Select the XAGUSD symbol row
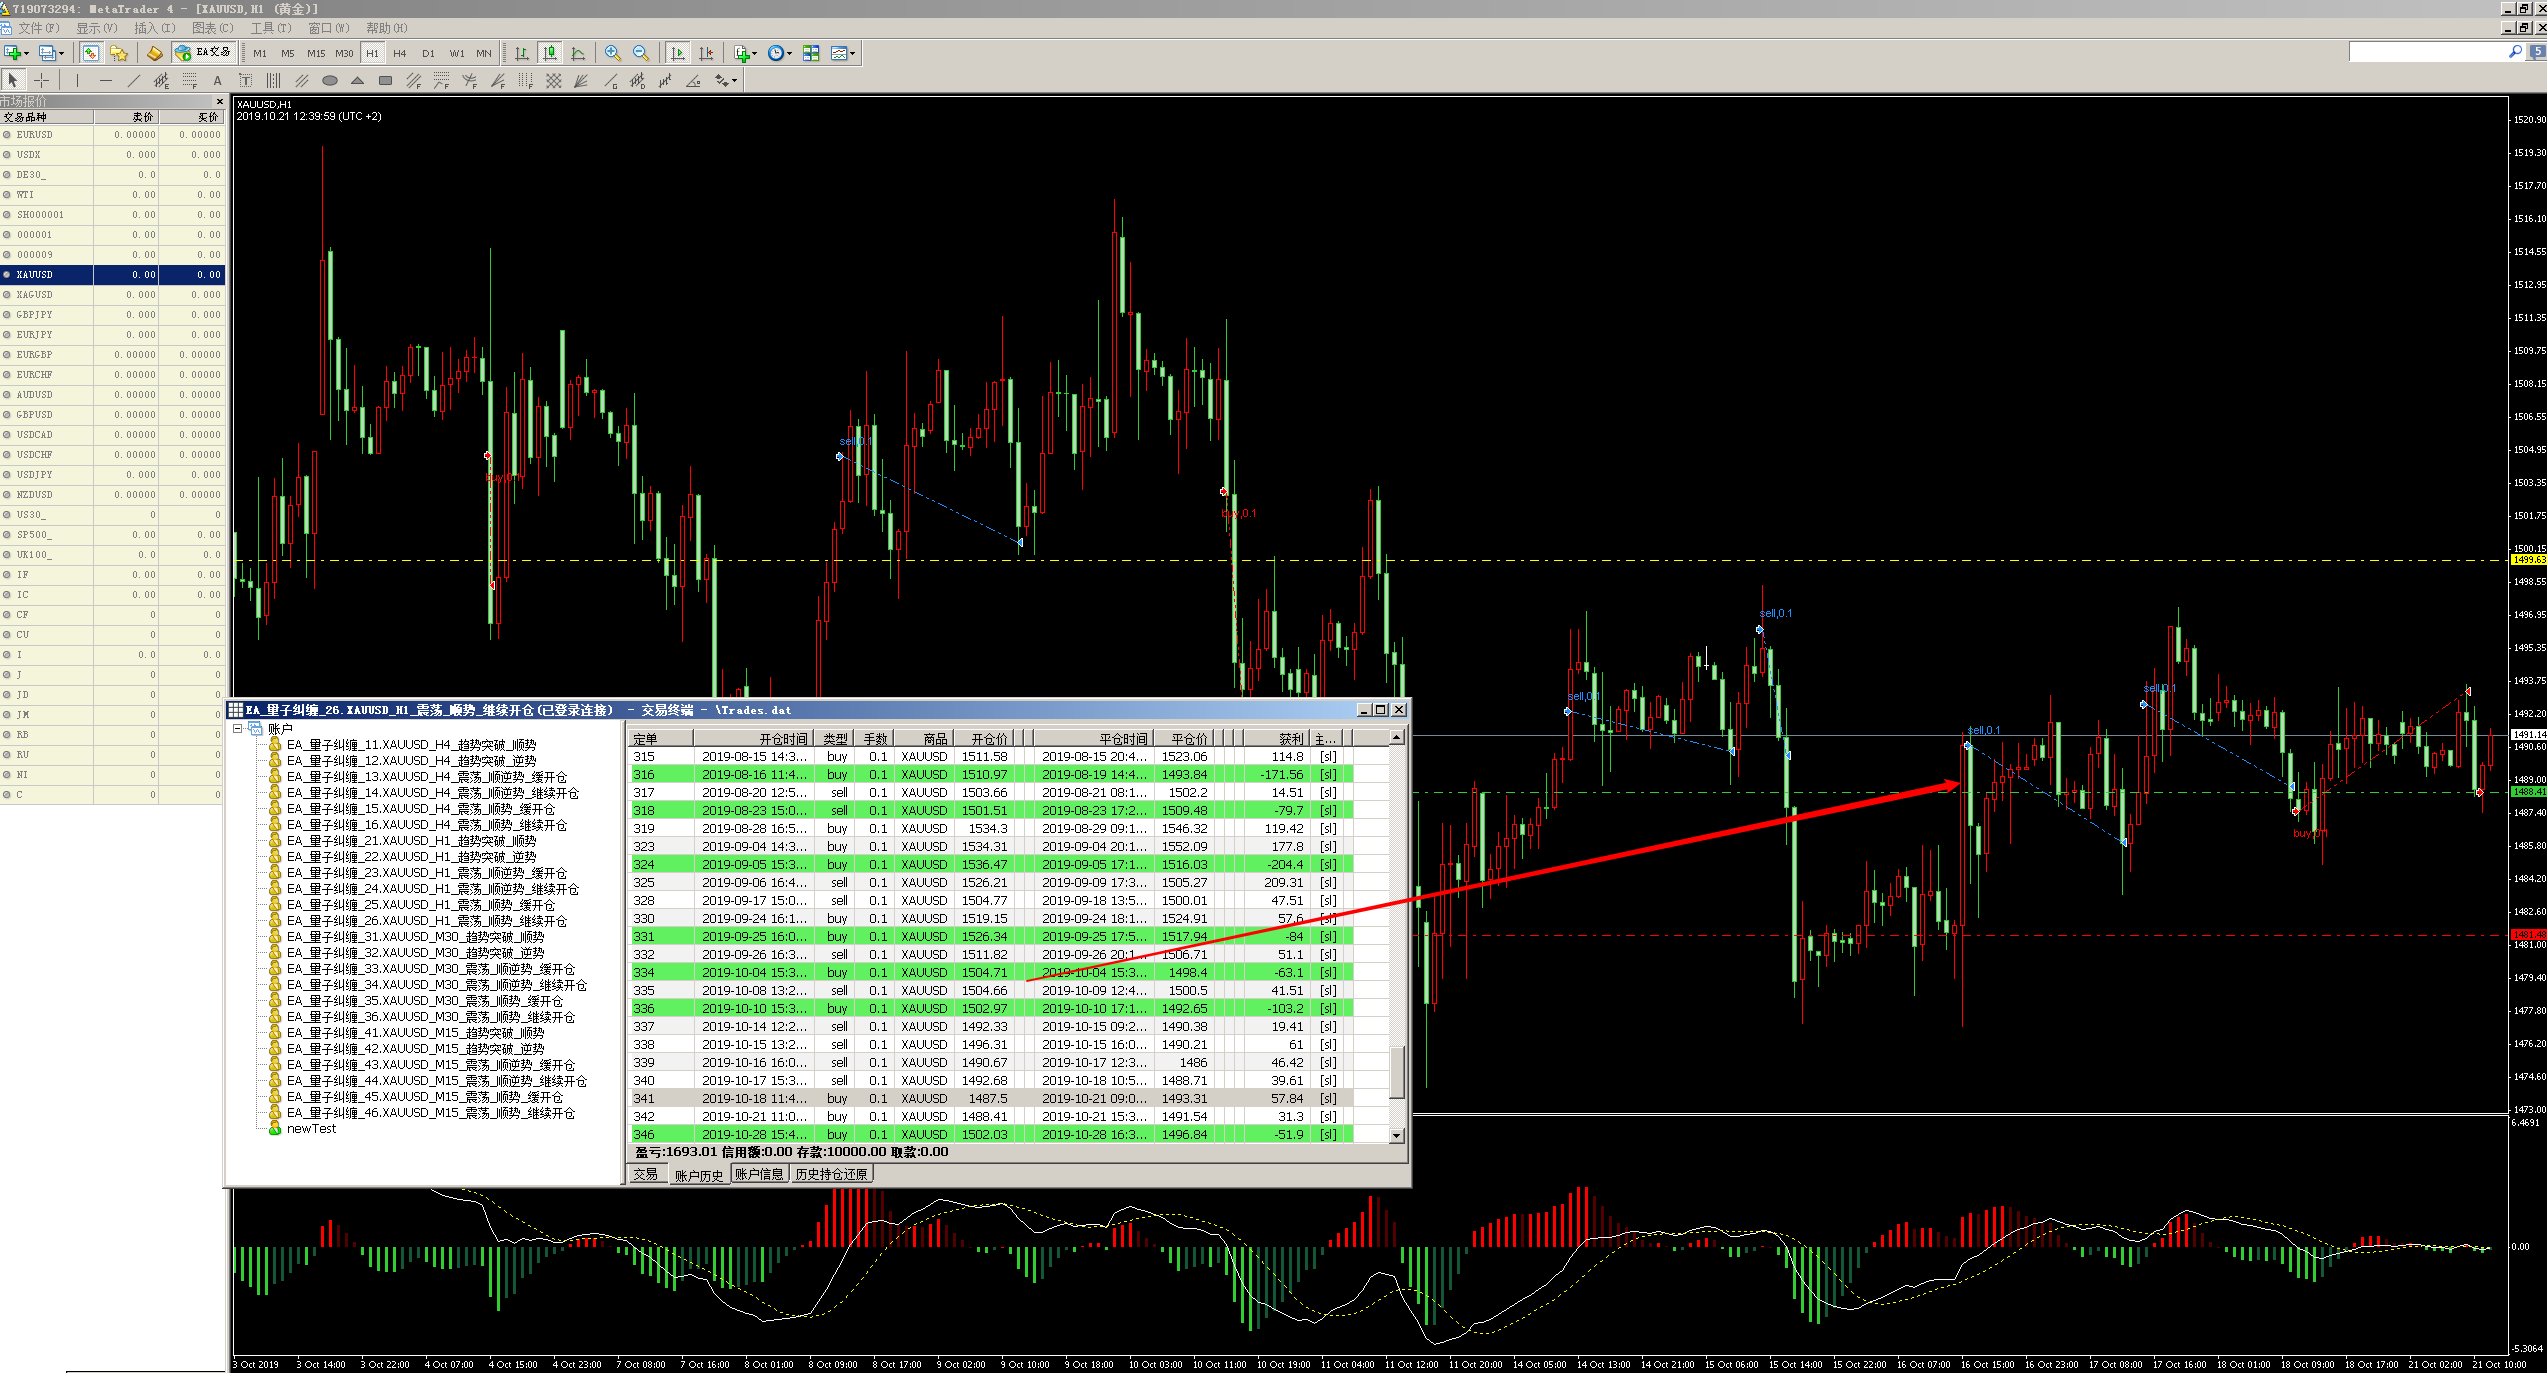 (34, 295)
